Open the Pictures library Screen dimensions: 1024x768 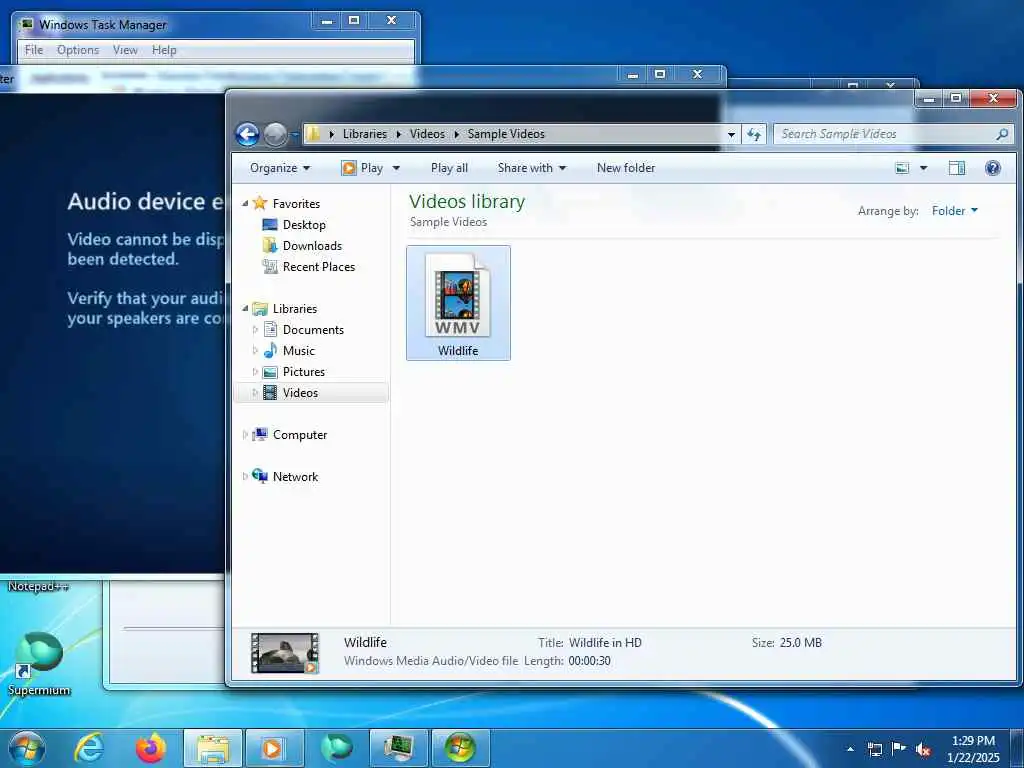[x=304, y=372]
